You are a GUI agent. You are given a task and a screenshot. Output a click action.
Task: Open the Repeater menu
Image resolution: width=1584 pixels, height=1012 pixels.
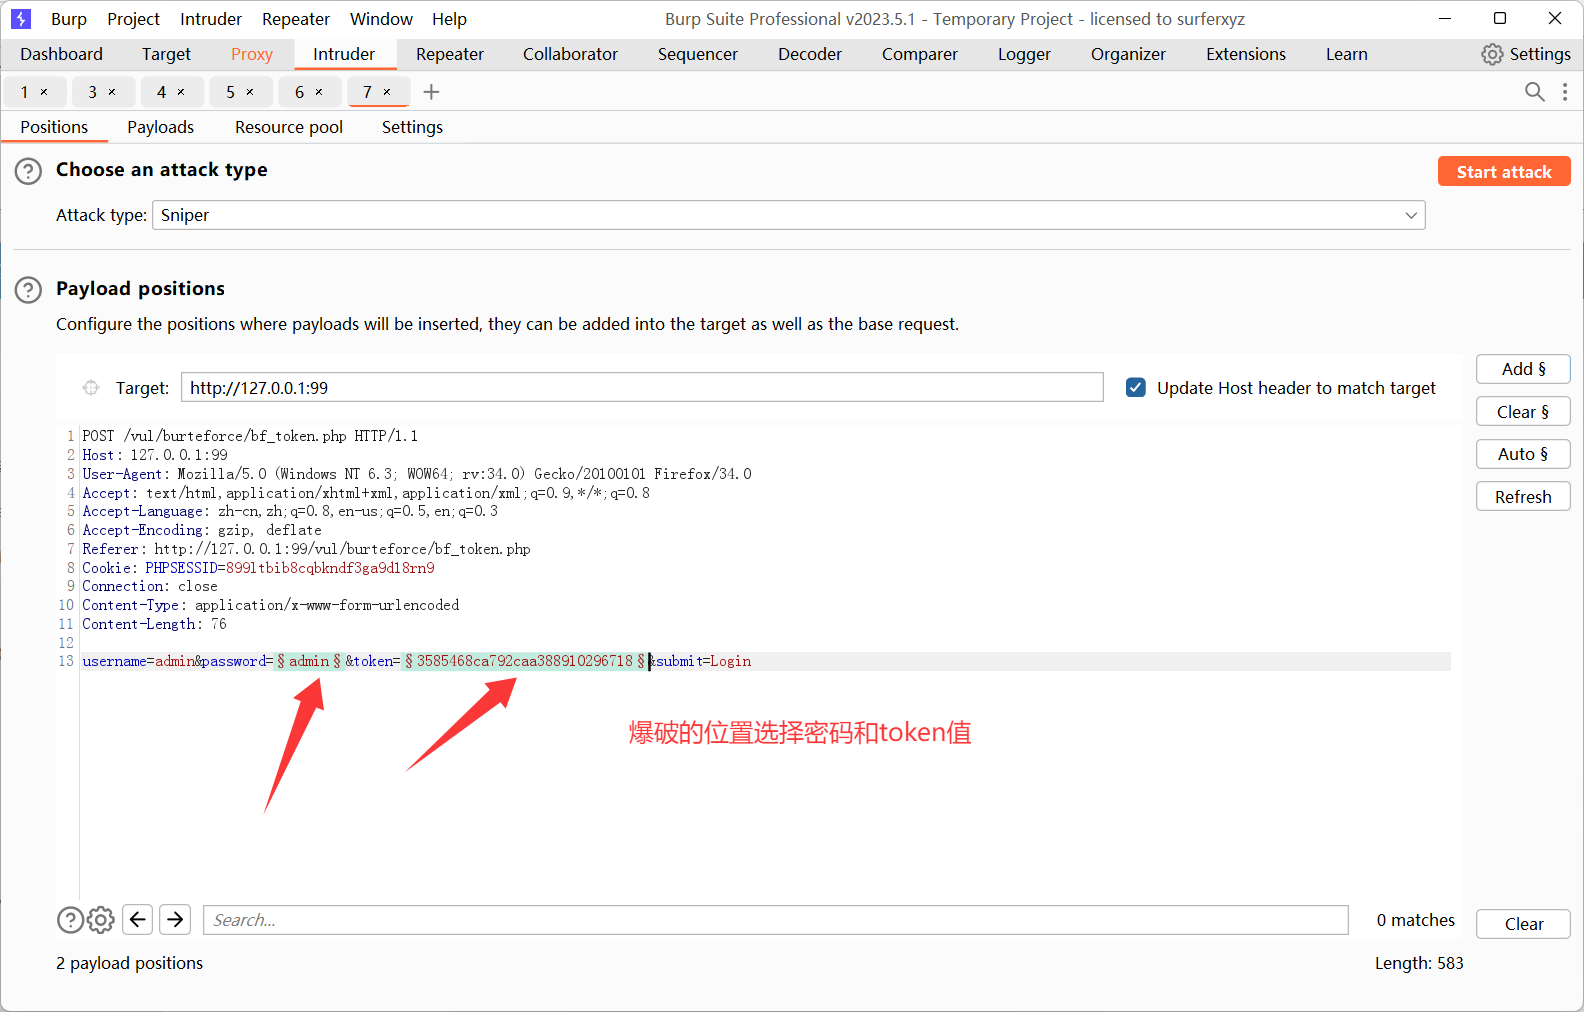click(296, 19)
